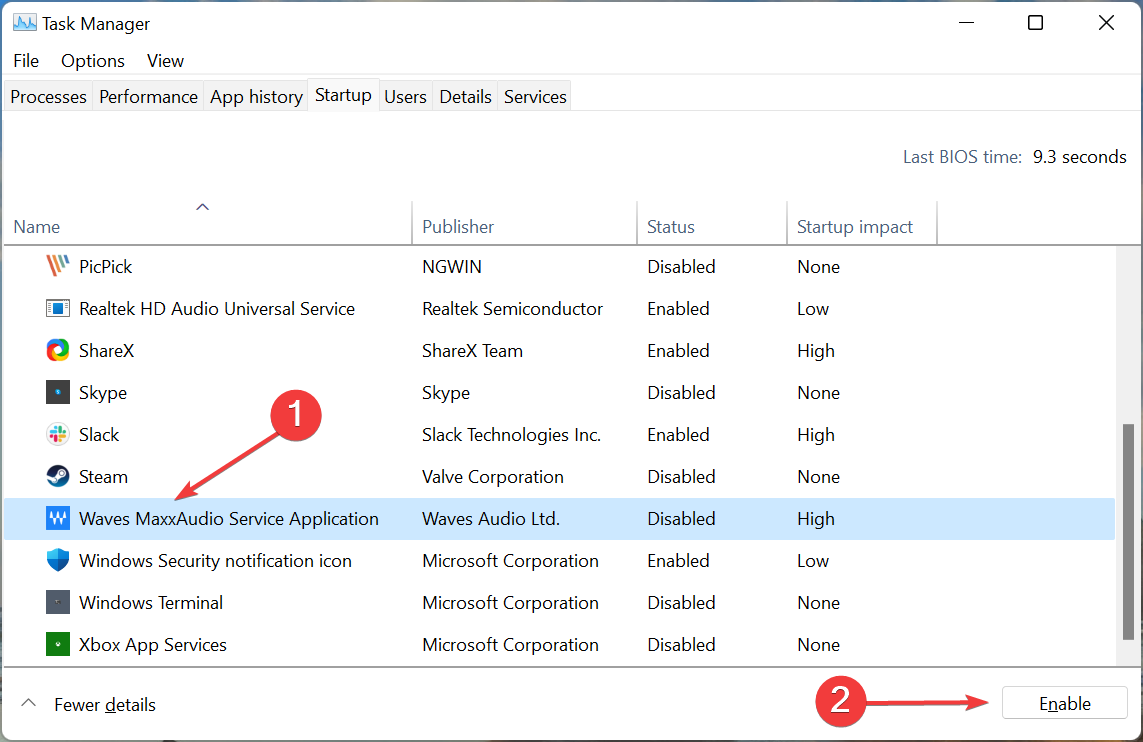This screenshot has width=1143, height=742.
Task: Click the Realtek Semiconductor publisher cell
Action: (512, 308)
